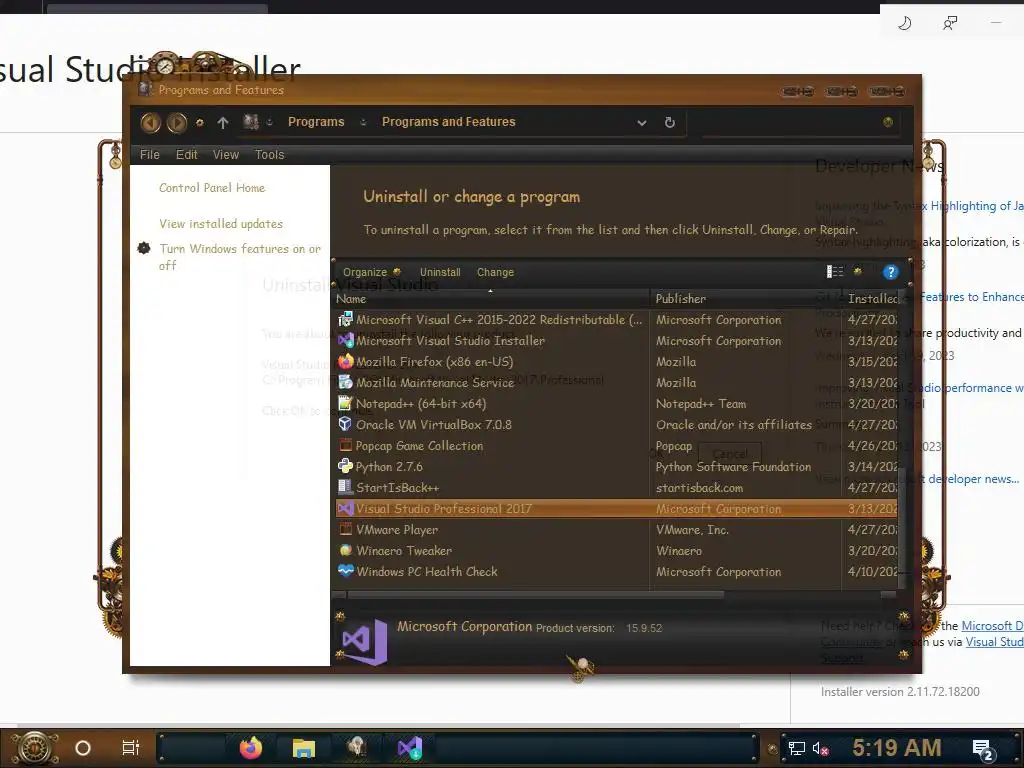
Task: Open the view options dropdown arrow
Action: [857, 272]
